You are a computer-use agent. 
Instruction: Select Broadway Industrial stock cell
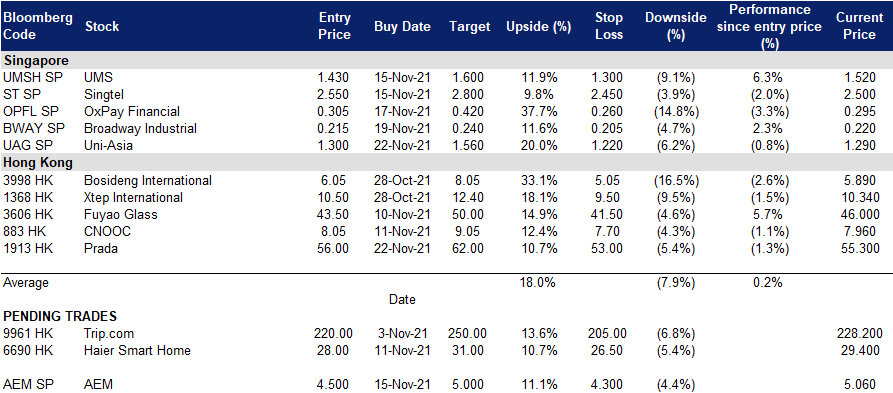click(140, 129)
